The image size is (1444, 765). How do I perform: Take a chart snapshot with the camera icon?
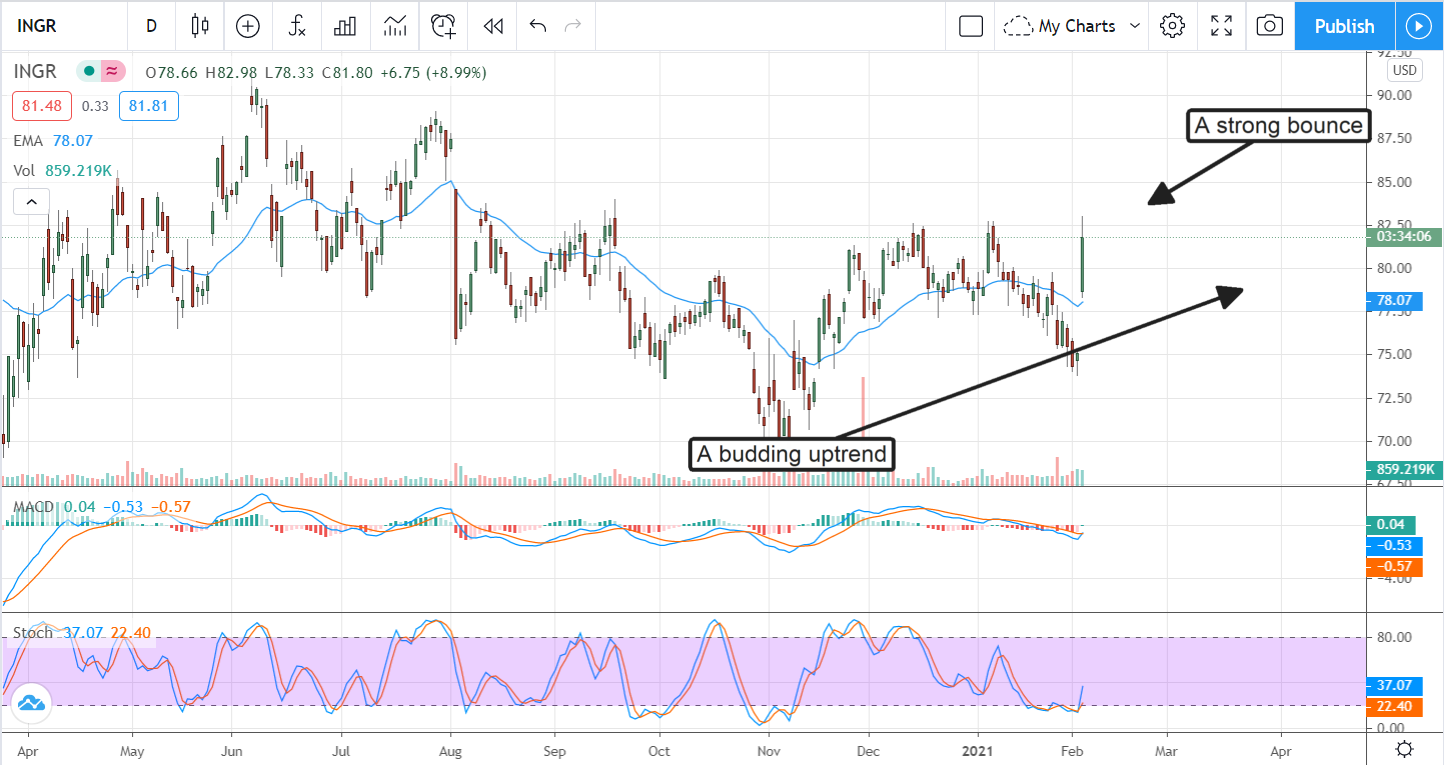(x=1269, y=26)
